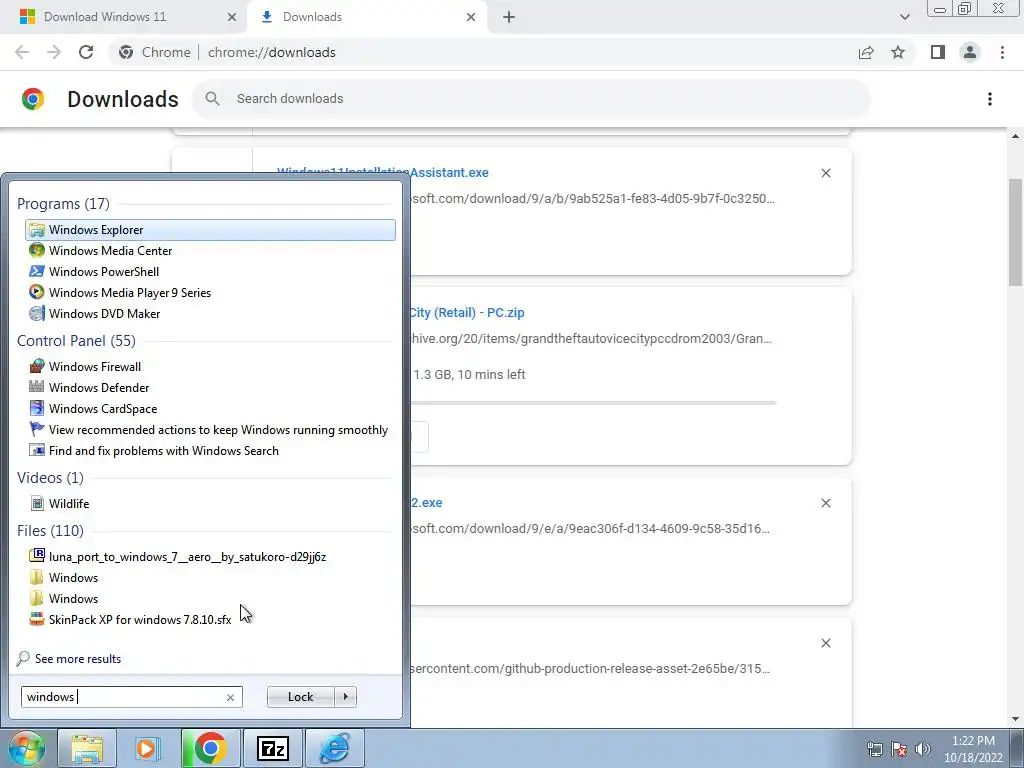Open the taskbar clock showing 1:22 PM
This screenshot has width=1024, height=768.
point(973,749)
